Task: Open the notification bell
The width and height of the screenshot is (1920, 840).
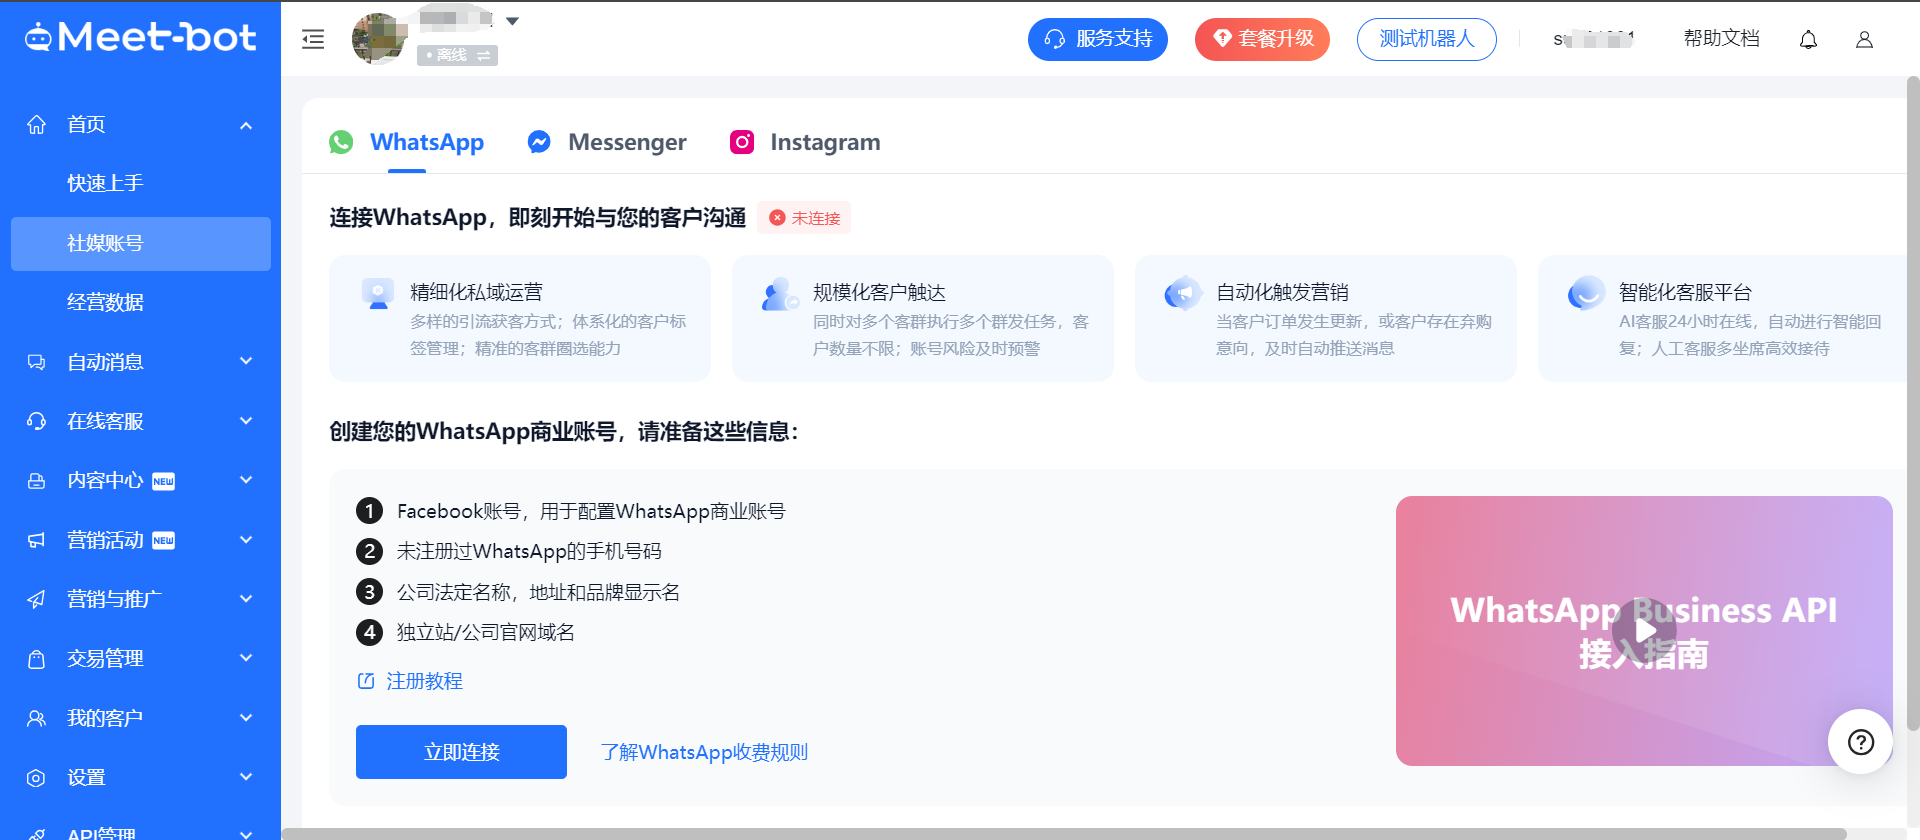Action: click(x=1808, y=39)
